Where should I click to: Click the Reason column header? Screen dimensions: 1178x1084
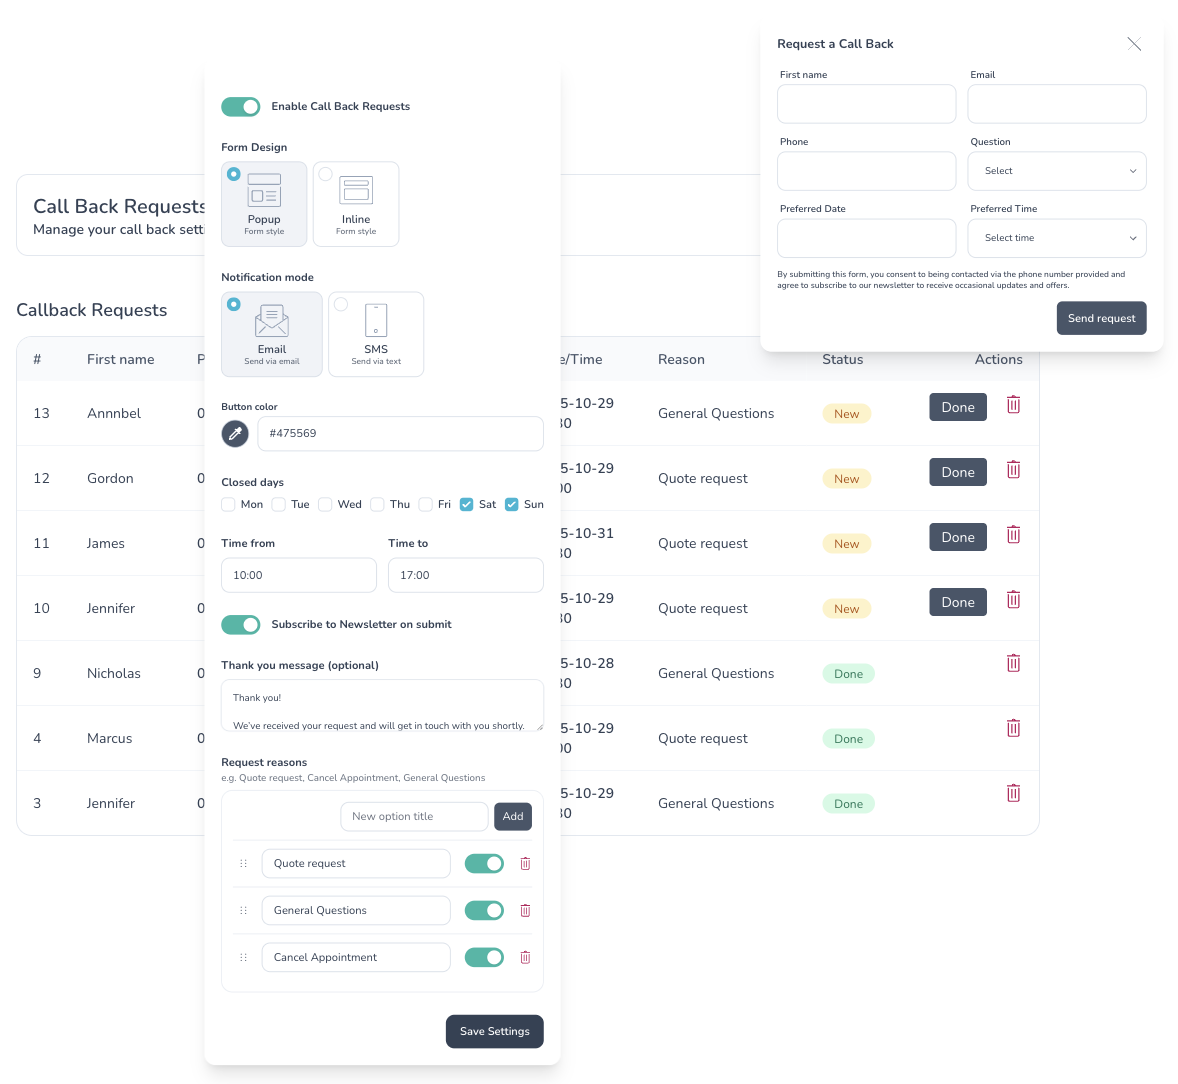click(681, 360)
